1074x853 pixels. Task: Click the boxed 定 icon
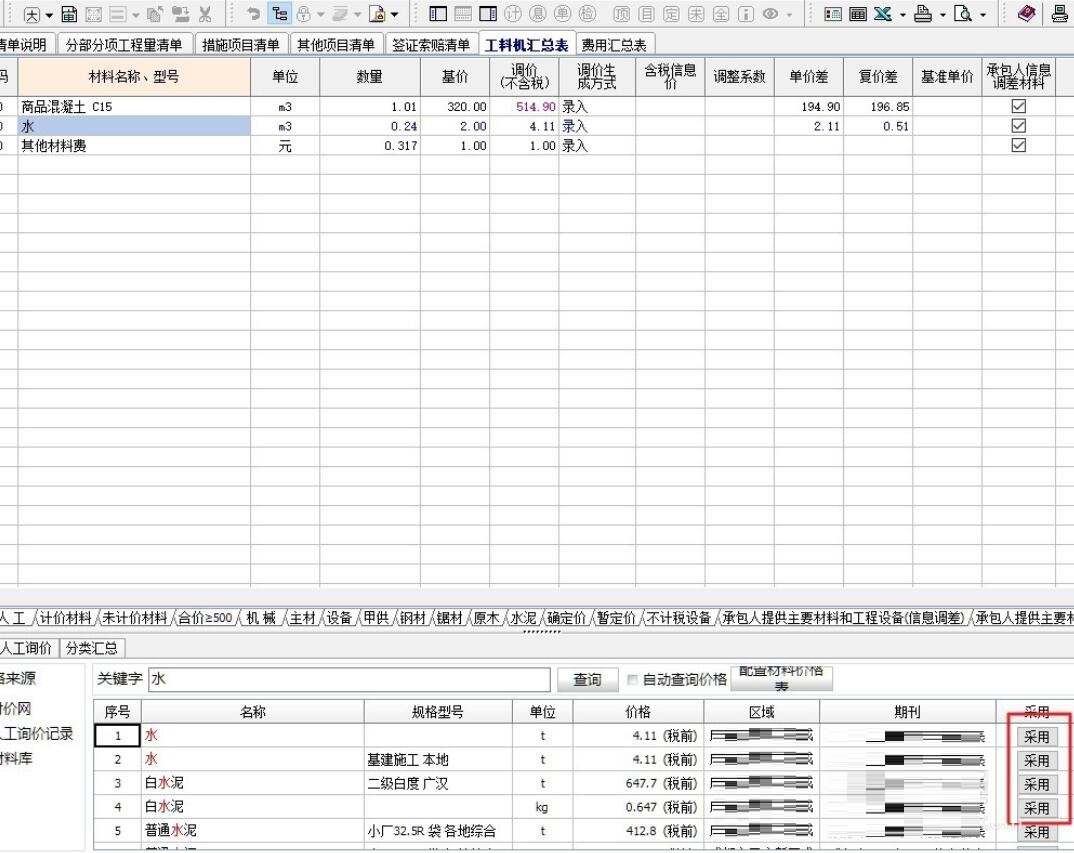pyautogui.click(x=671, y=14)
